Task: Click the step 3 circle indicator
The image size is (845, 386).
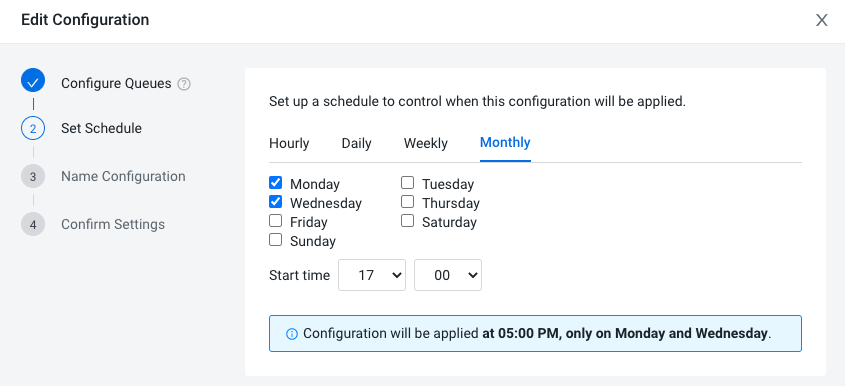Action: coord(33,176)
